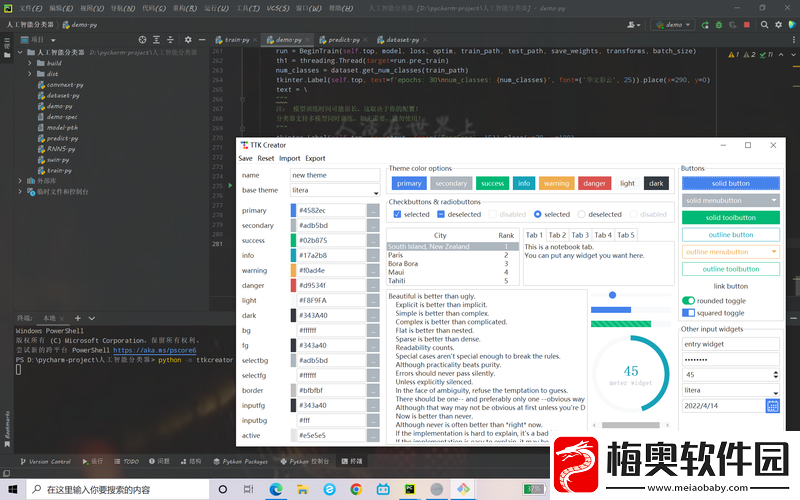Click the outline button
This screenshot has height=500, width=800.
731,235
